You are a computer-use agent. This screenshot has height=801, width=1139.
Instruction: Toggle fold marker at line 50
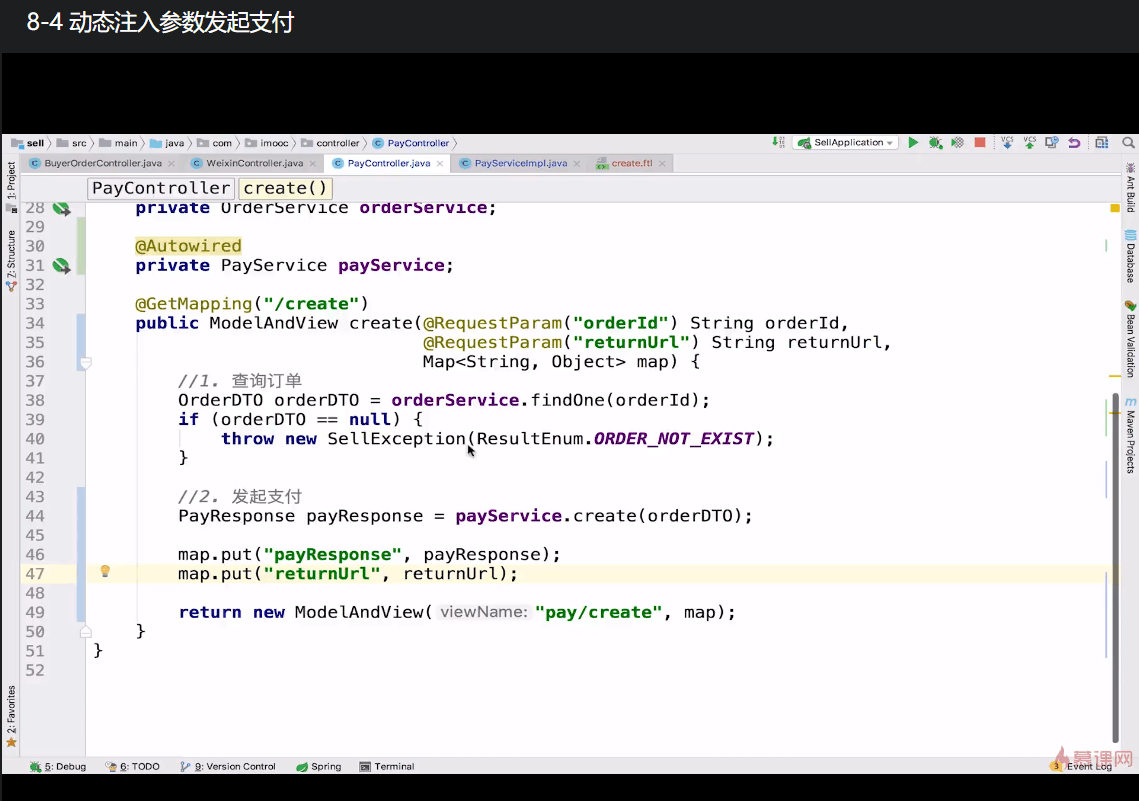(86, 632)
